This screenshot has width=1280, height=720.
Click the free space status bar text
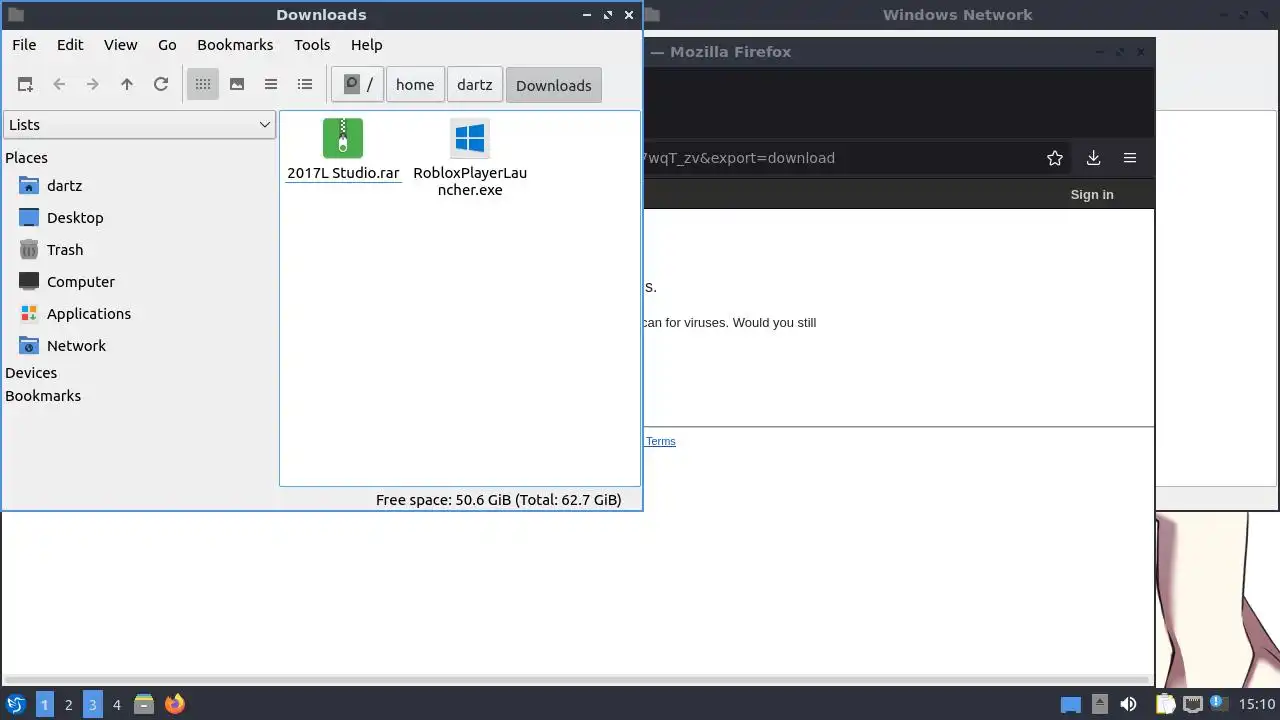499,500
